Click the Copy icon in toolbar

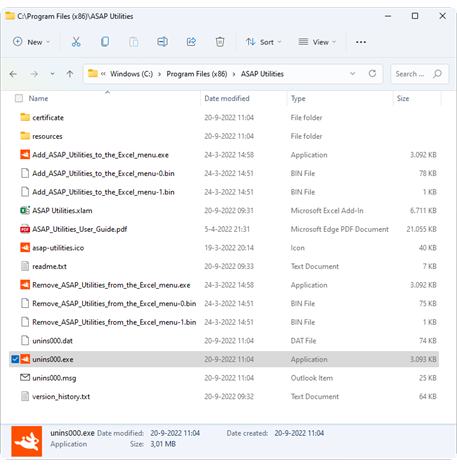click(x=105, y=42)
